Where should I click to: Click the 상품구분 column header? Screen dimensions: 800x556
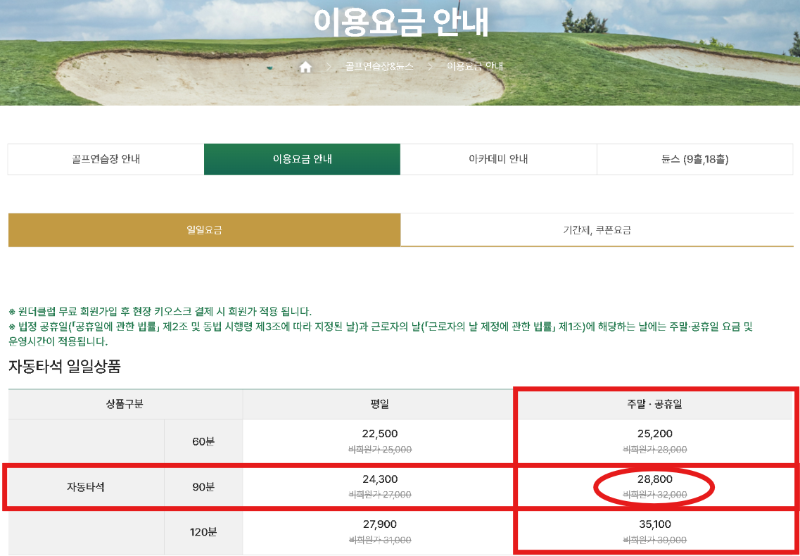125,405
